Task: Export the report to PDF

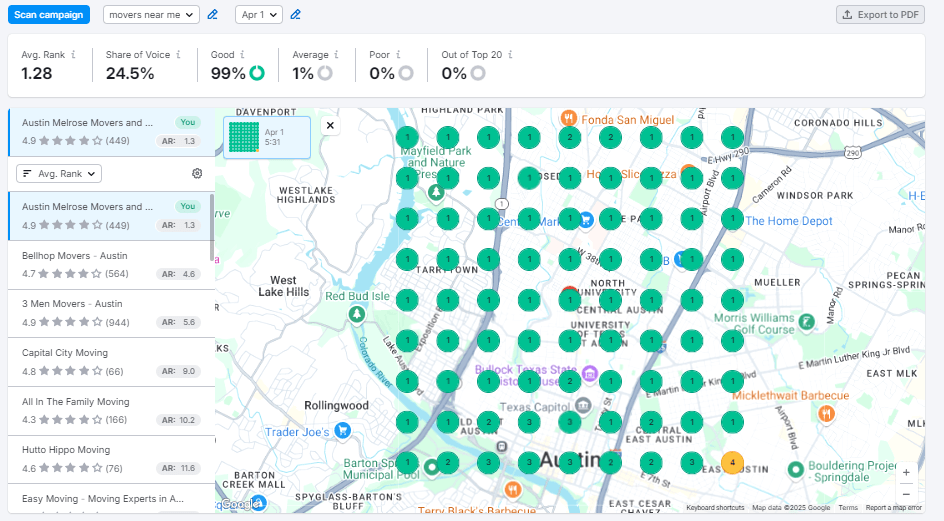Action: coord(880,14)
